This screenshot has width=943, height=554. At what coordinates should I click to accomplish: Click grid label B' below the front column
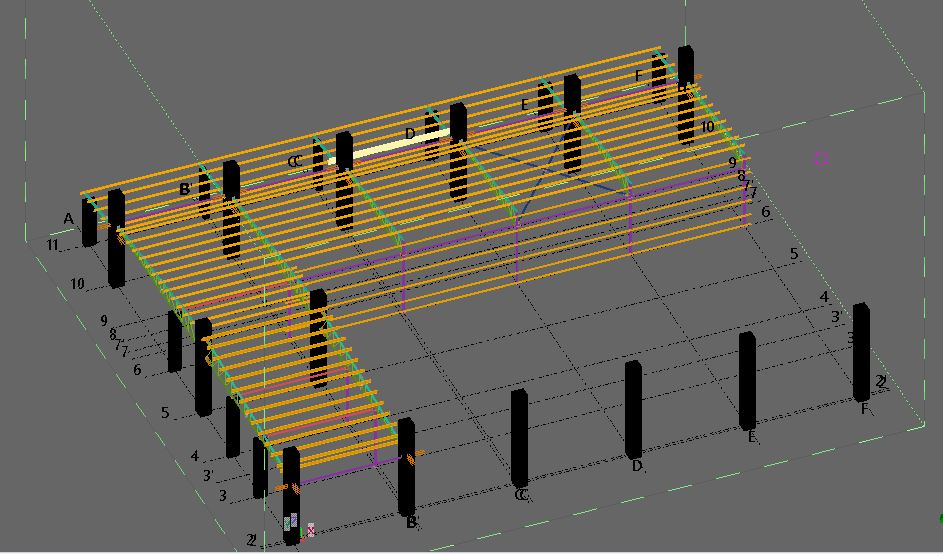click(411, 522)
